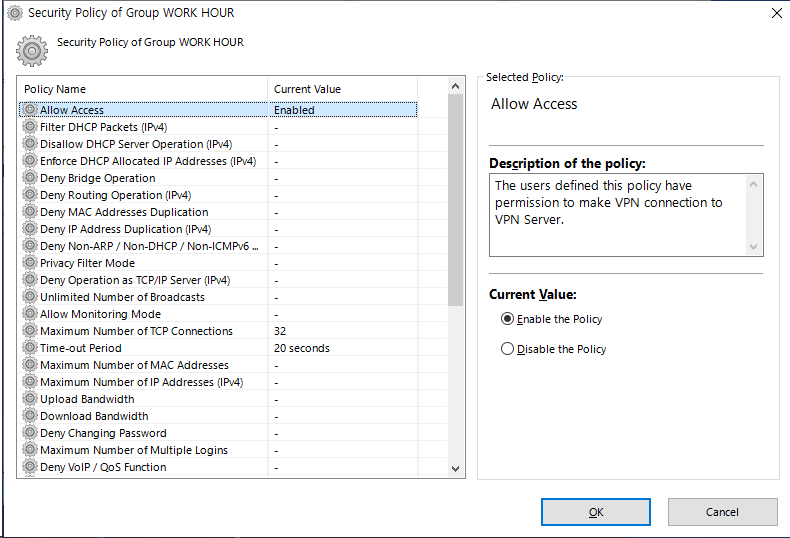Select Deny IP Address Duplication (IPv4) policy name
This screenshot has width=790, height=538.
point(125,229)
